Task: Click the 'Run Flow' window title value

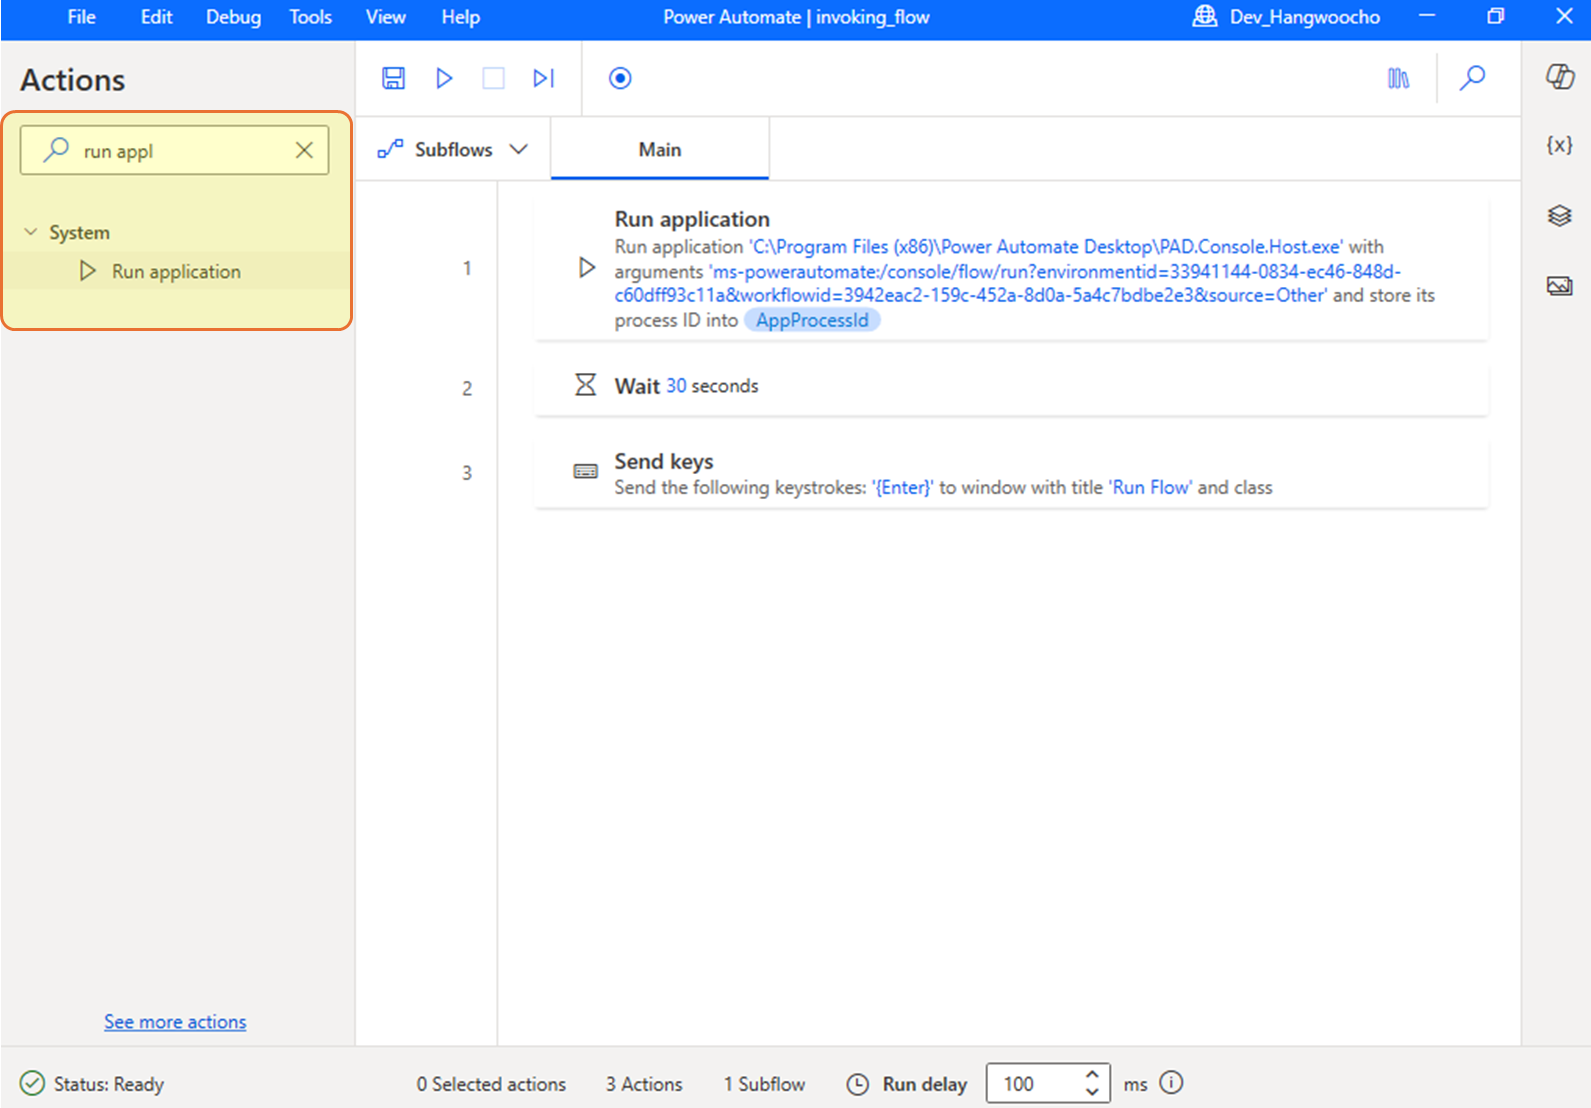Action: [1151, 487]
